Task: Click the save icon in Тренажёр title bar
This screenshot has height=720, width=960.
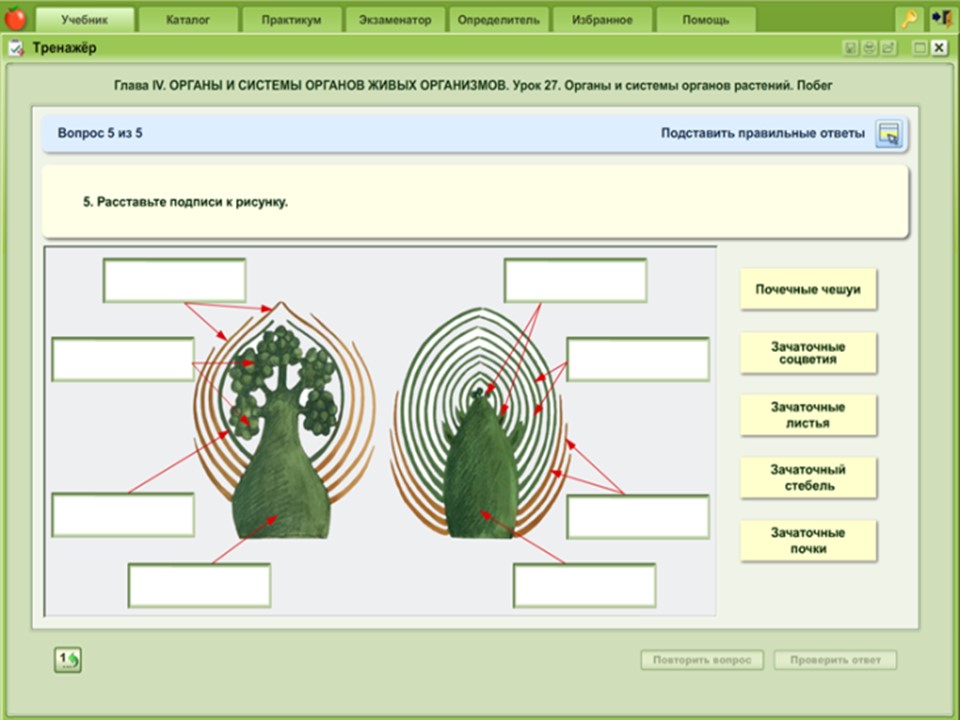Action: pyautogui.click(x=850, y=48)
